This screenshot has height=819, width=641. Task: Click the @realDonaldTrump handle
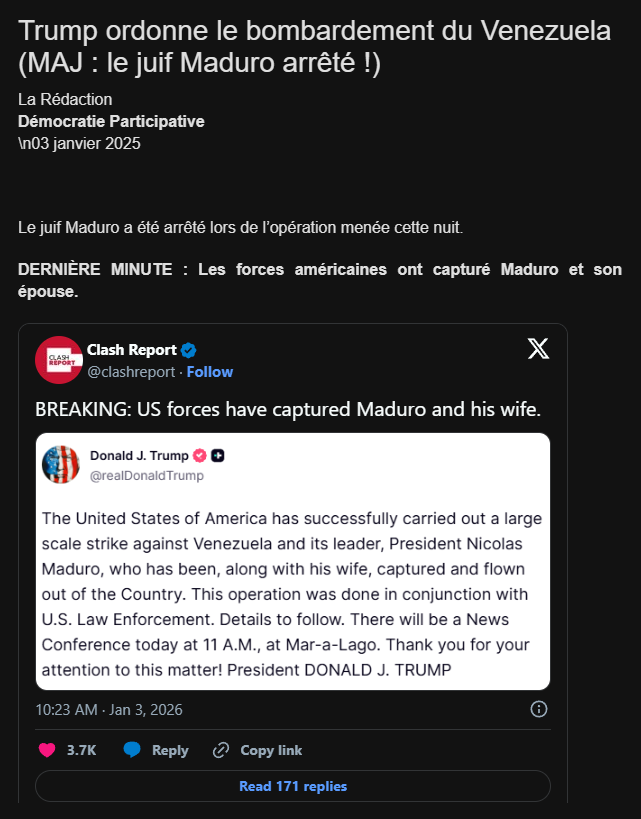[x=147, y=475]
